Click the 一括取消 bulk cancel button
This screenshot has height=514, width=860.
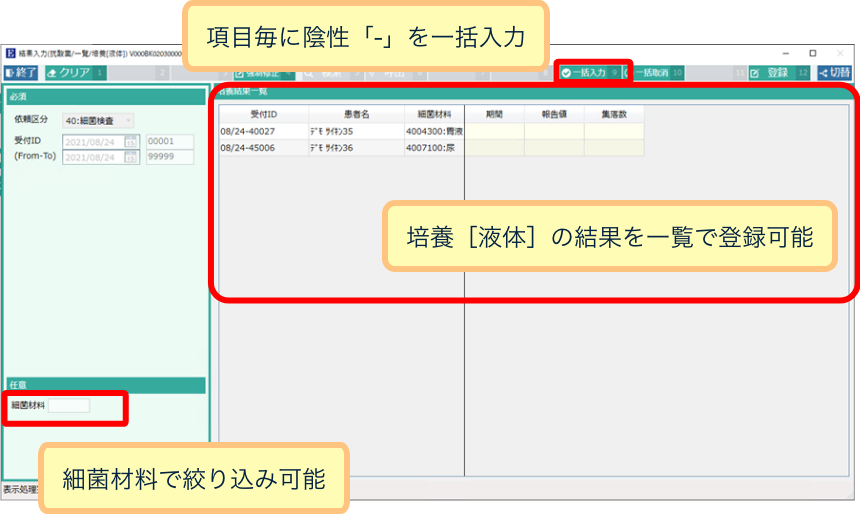click(x=657, y=73)
